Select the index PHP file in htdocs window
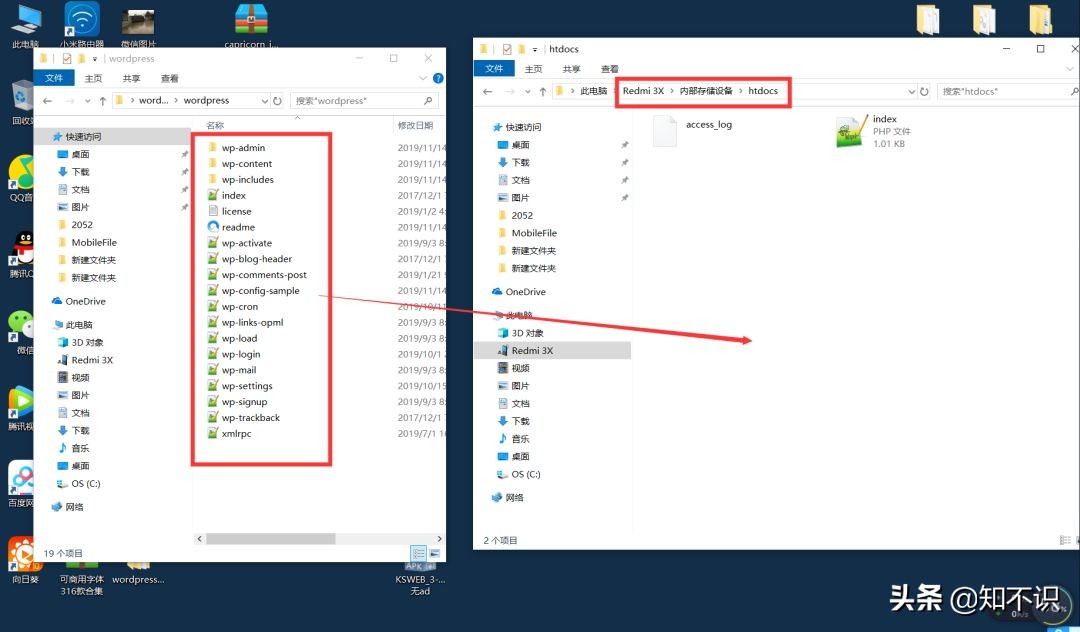 (x=873, y=131)
